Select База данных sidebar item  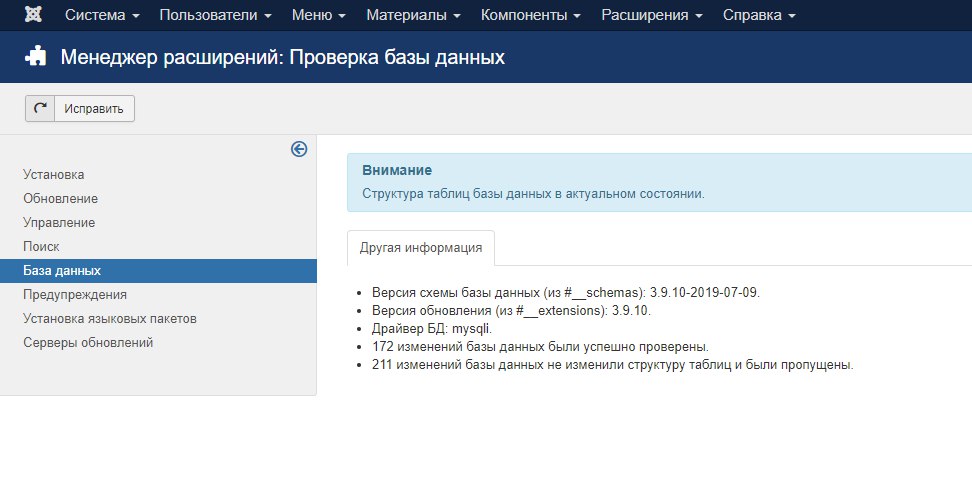tap(158, 271)
